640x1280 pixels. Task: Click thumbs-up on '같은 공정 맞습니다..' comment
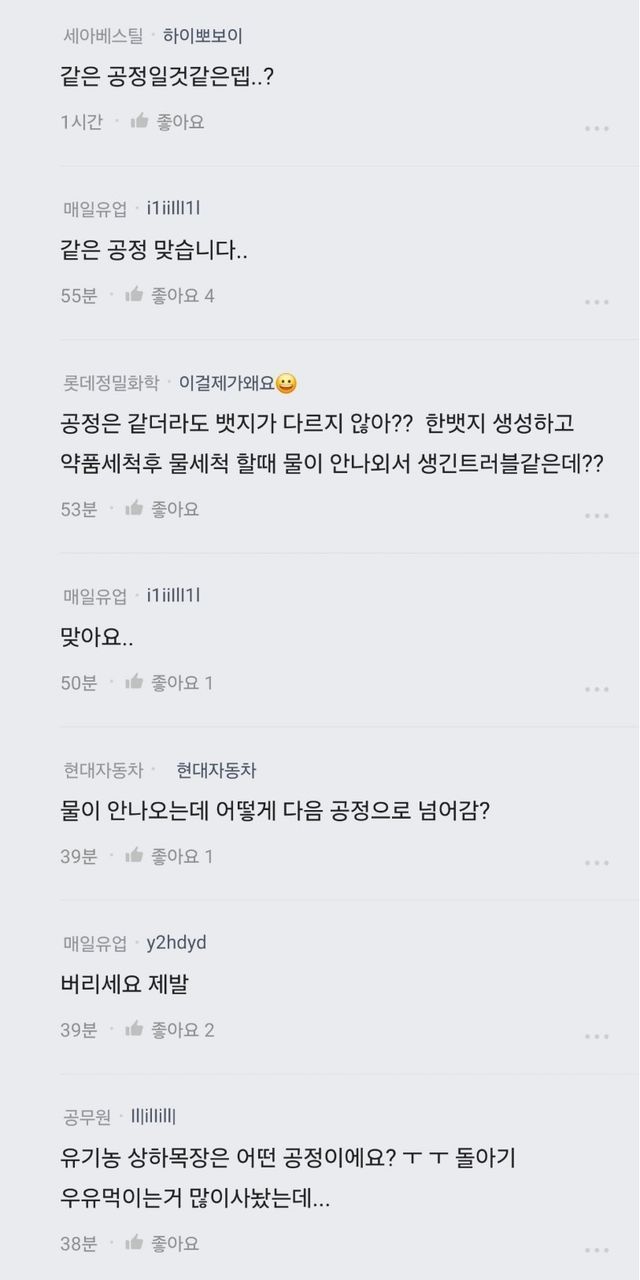point(134,295)
